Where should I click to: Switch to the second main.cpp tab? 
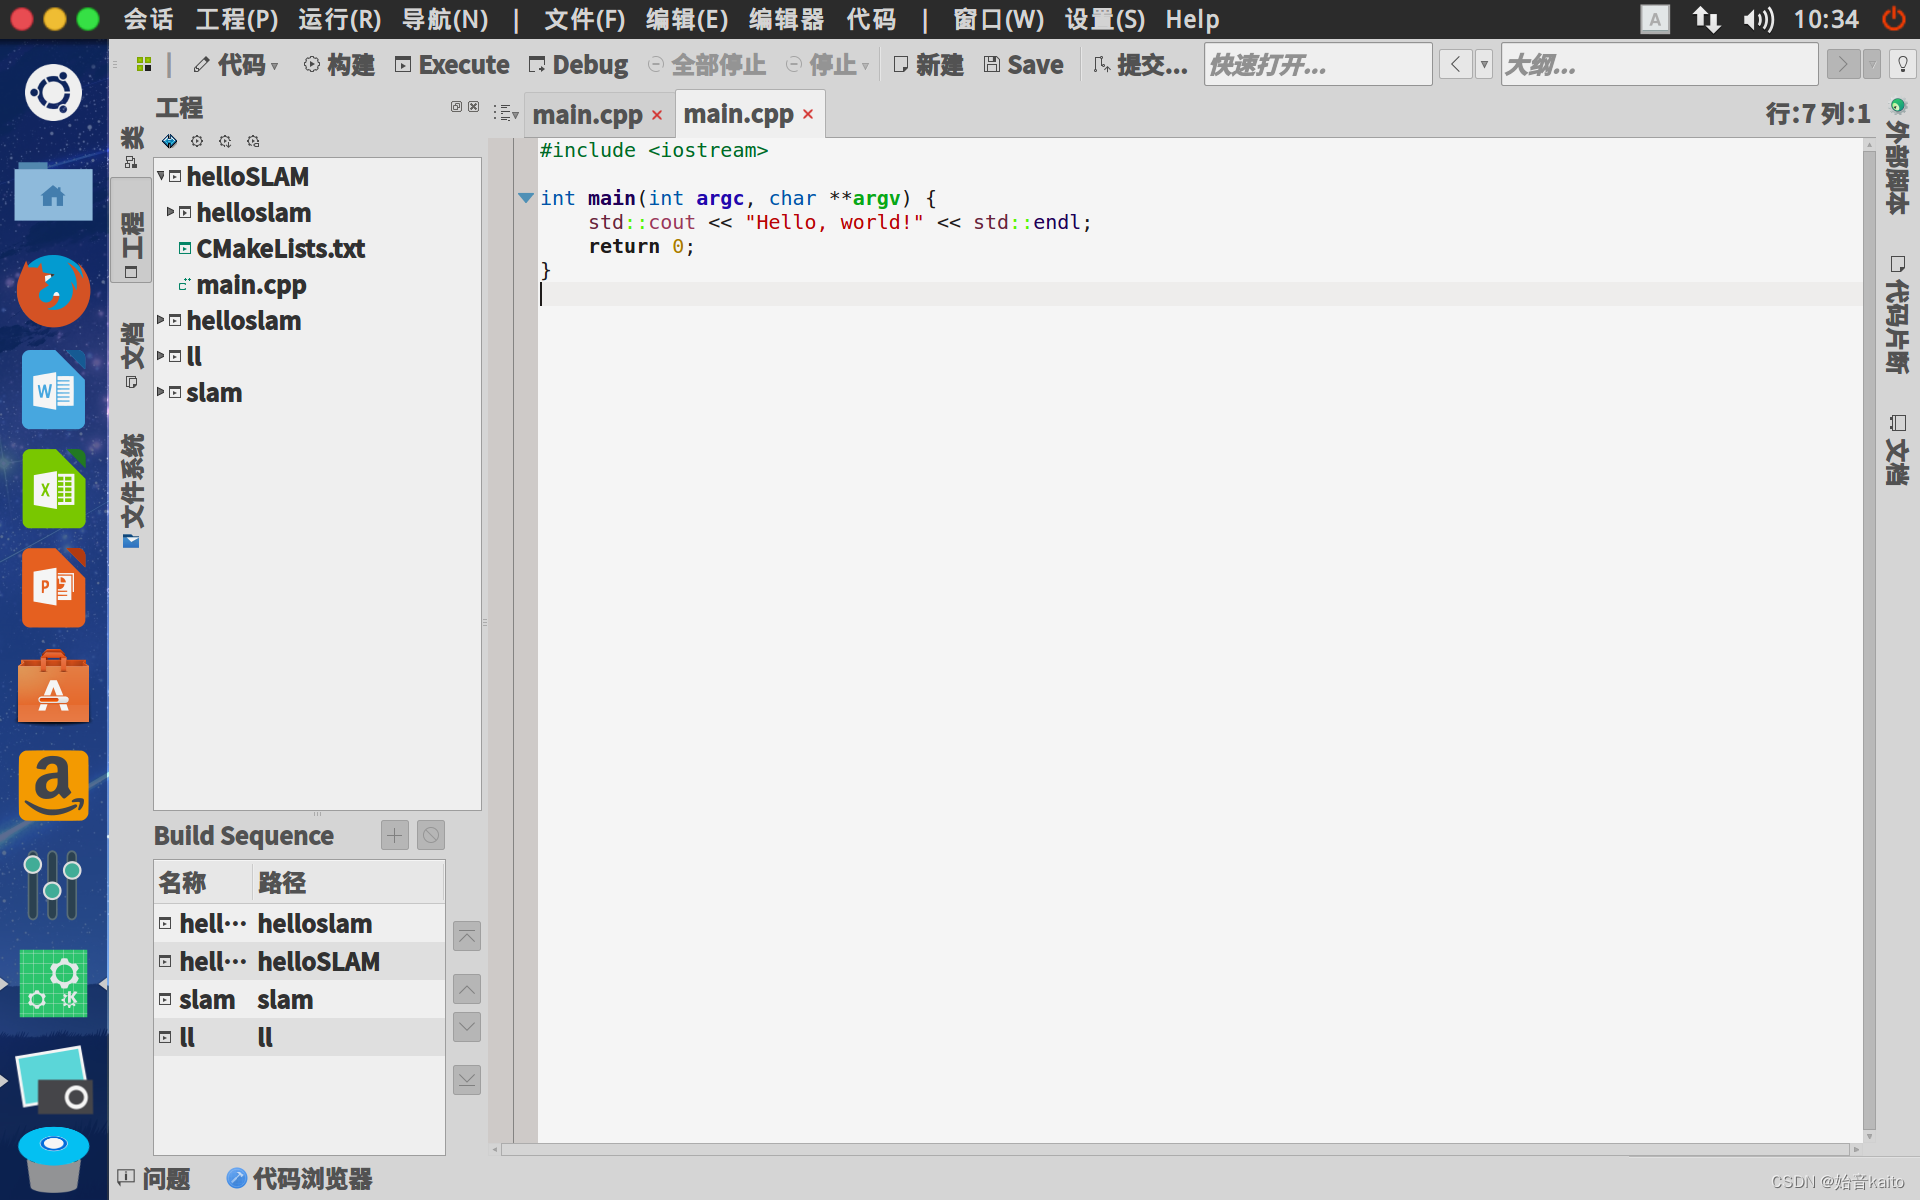[737, 113]
